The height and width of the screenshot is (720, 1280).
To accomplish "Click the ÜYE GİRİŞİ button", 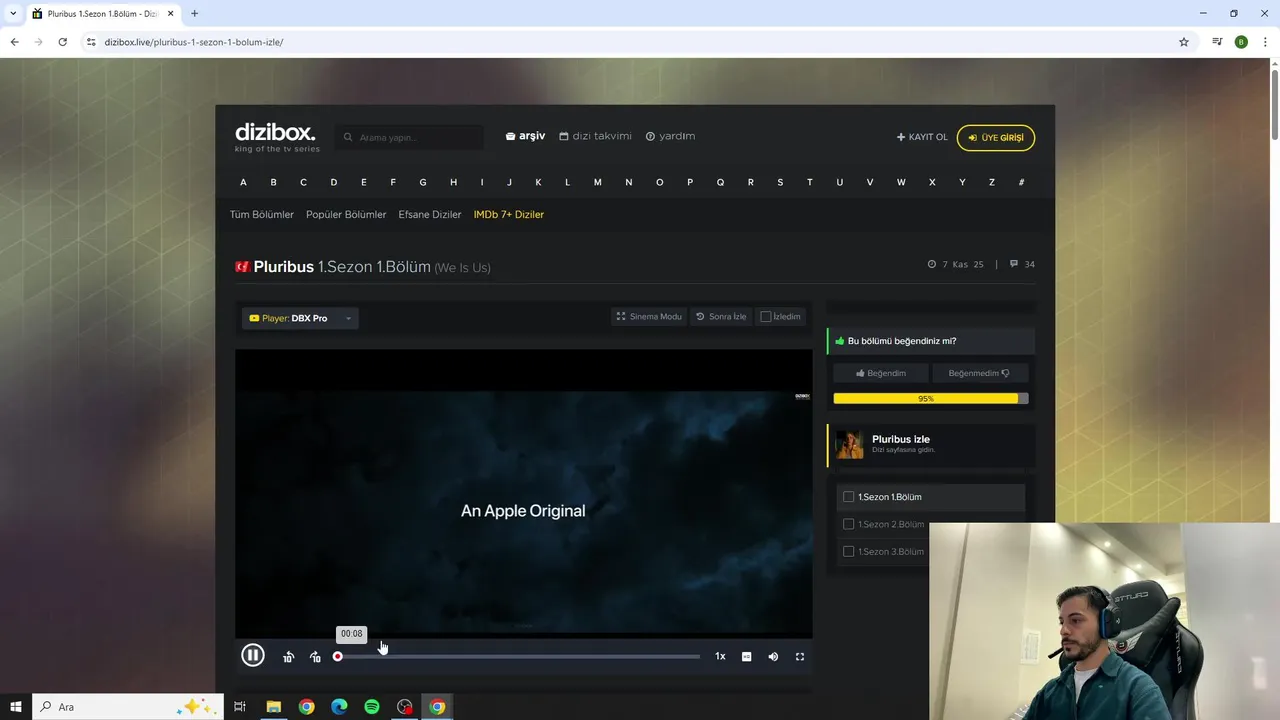I will coord(996,138).
